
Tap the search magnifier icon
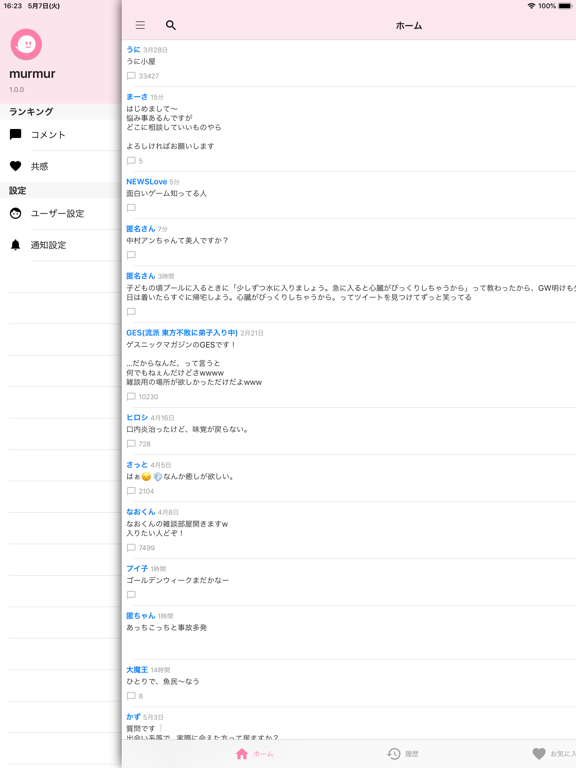[170, 25]
